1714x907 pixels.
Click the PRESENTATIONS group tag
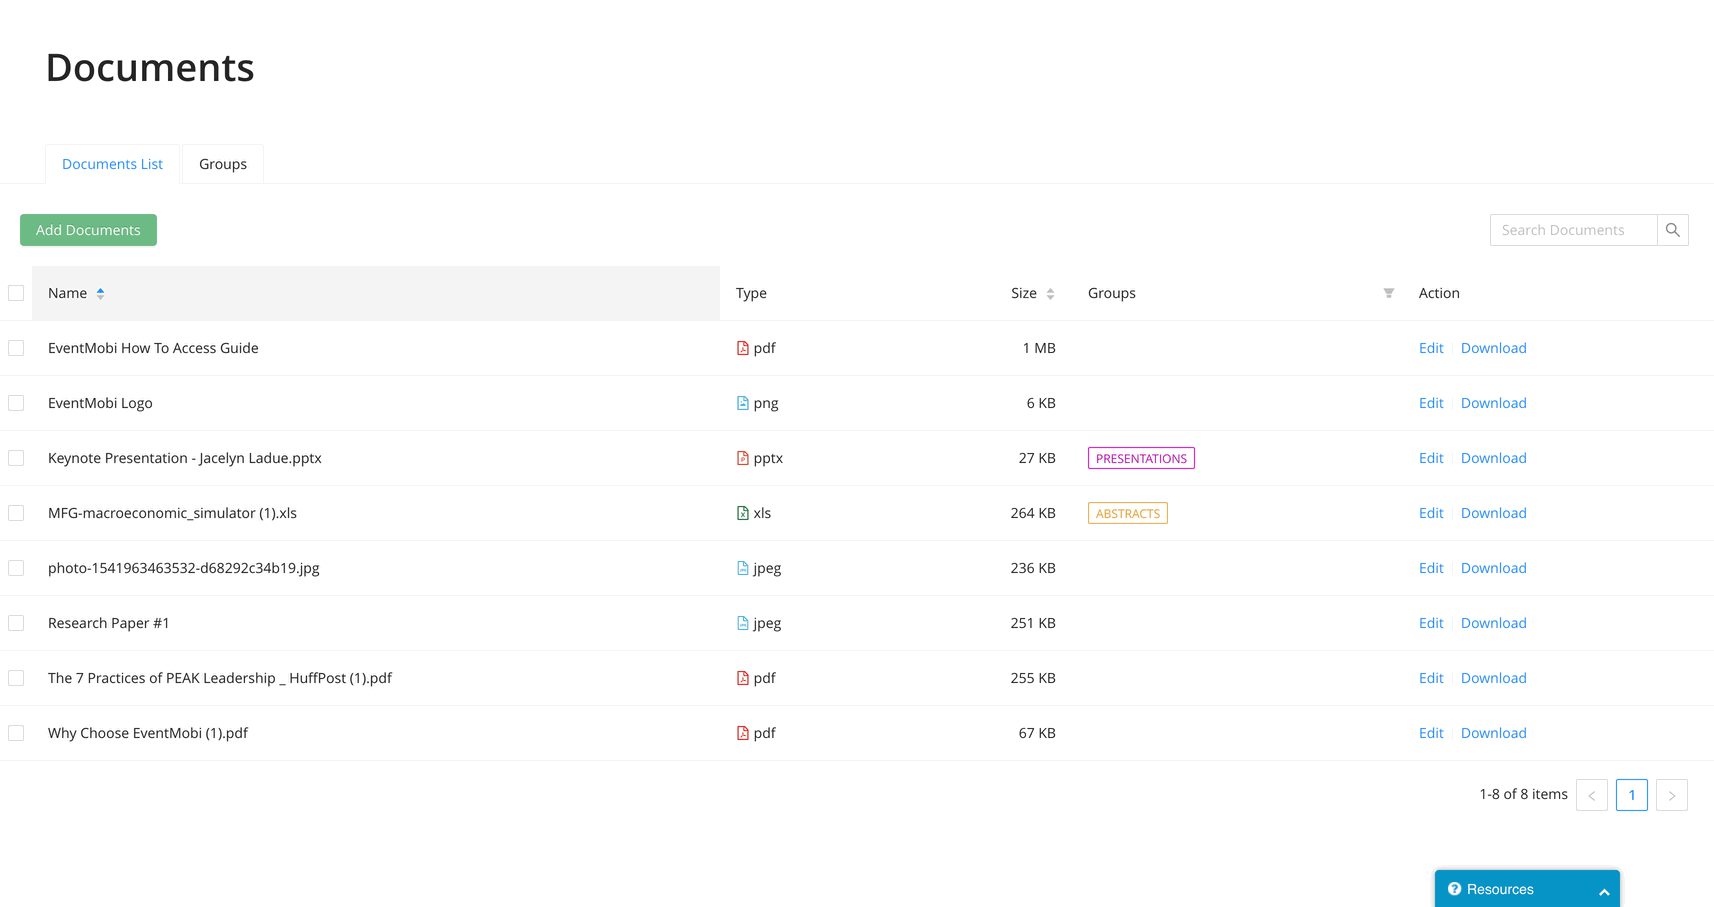pyautogui.click(x=1141, y=458)
